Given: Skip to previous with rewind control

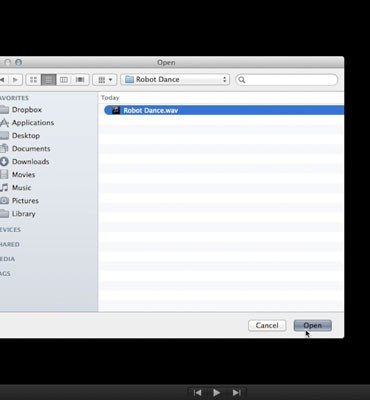Looking at the screenshot, I should (x=197, y=393).
